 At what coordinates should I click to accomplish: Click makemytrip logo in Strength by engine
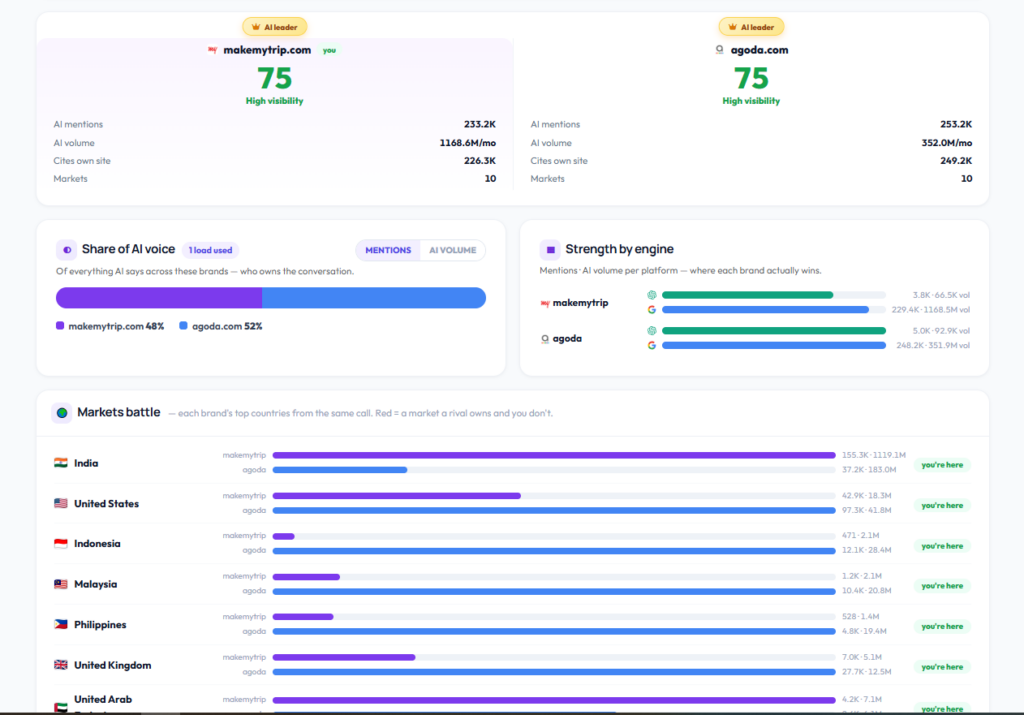click(545, 303)
